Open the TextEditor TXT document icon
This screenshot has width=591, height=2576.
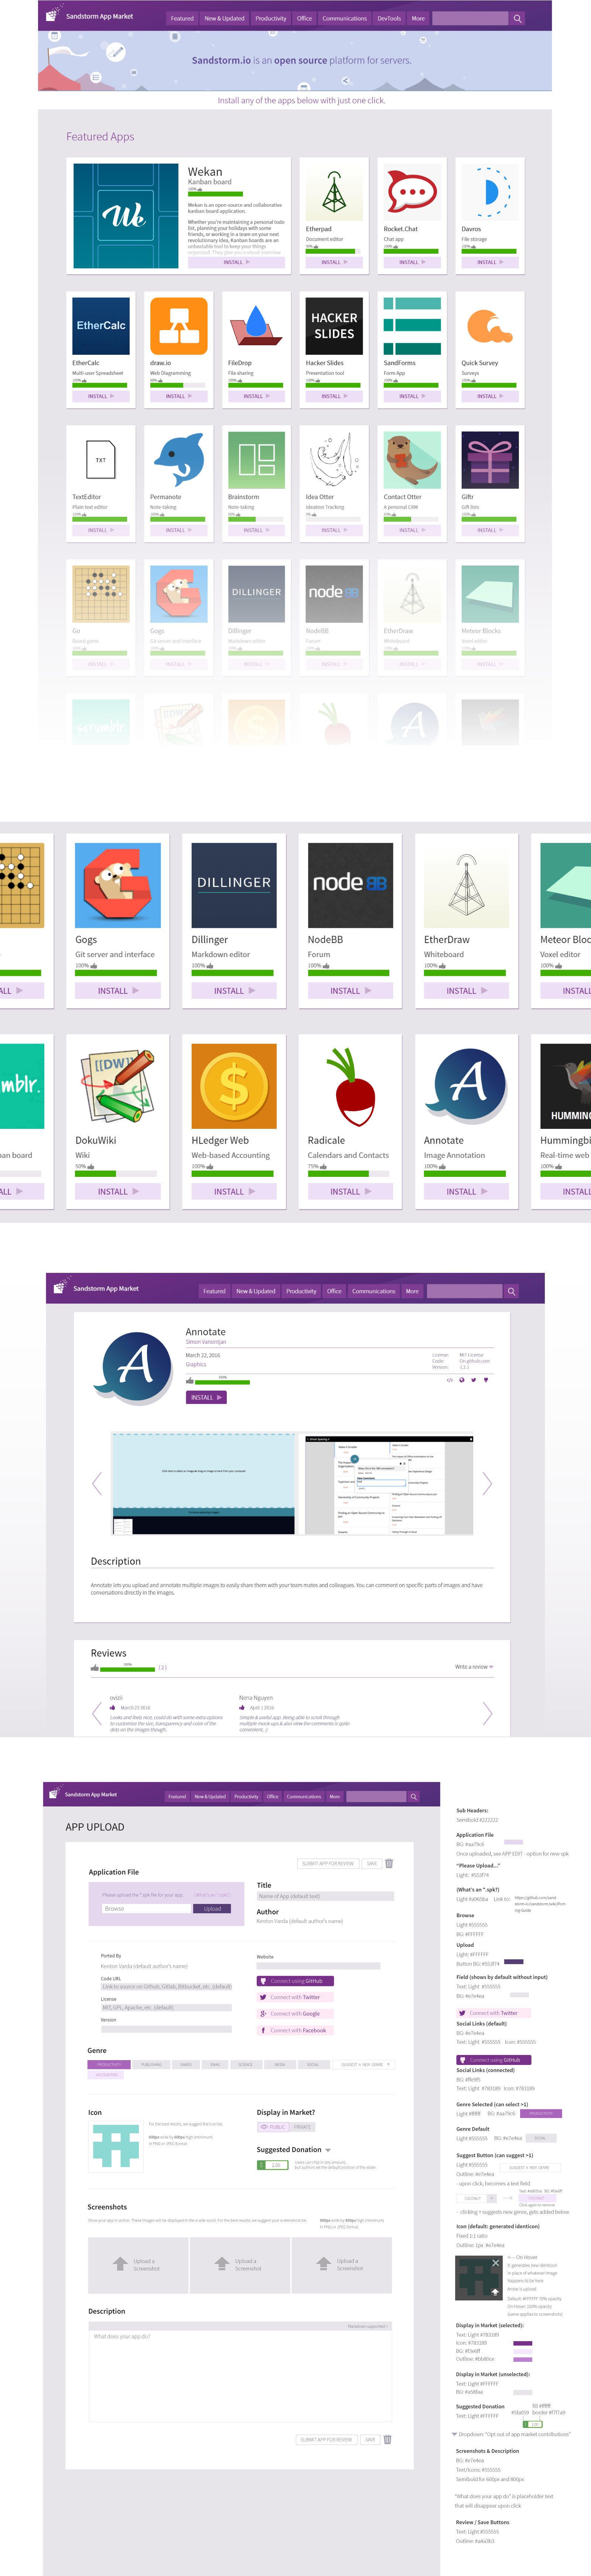(101, 460)
